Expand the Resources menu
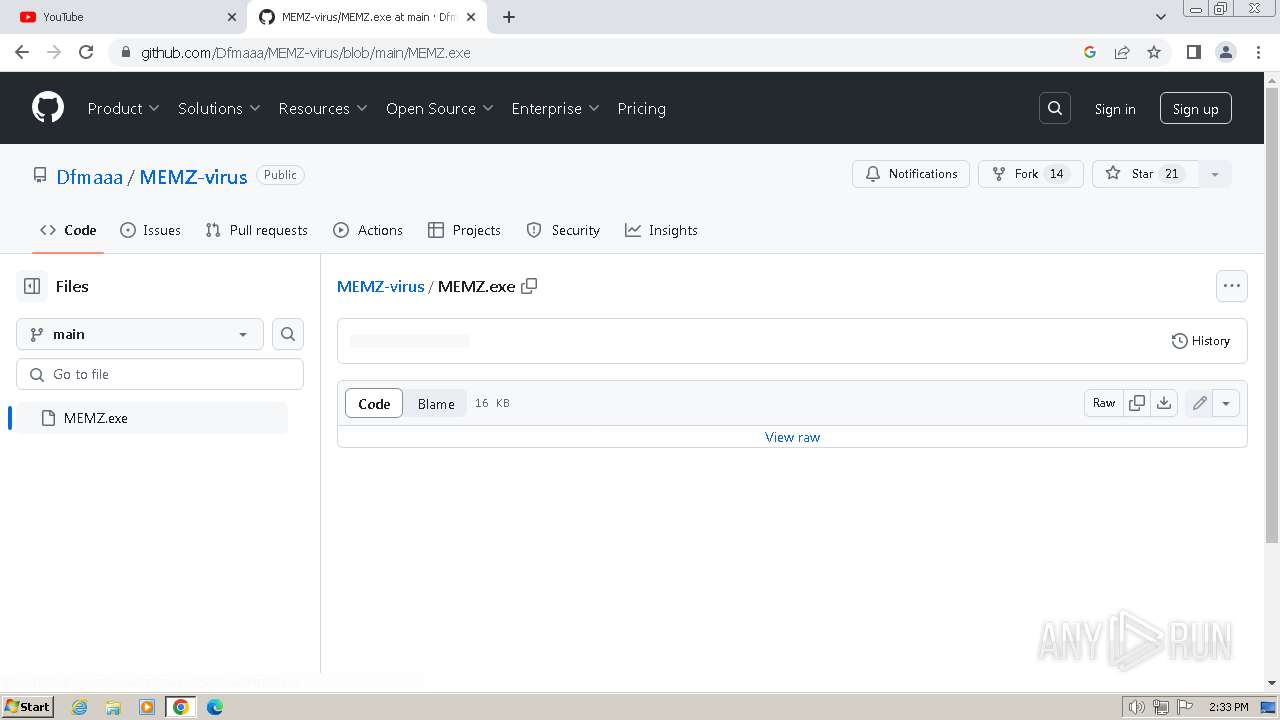This screenshot has width=1280, height=720. 323,108
